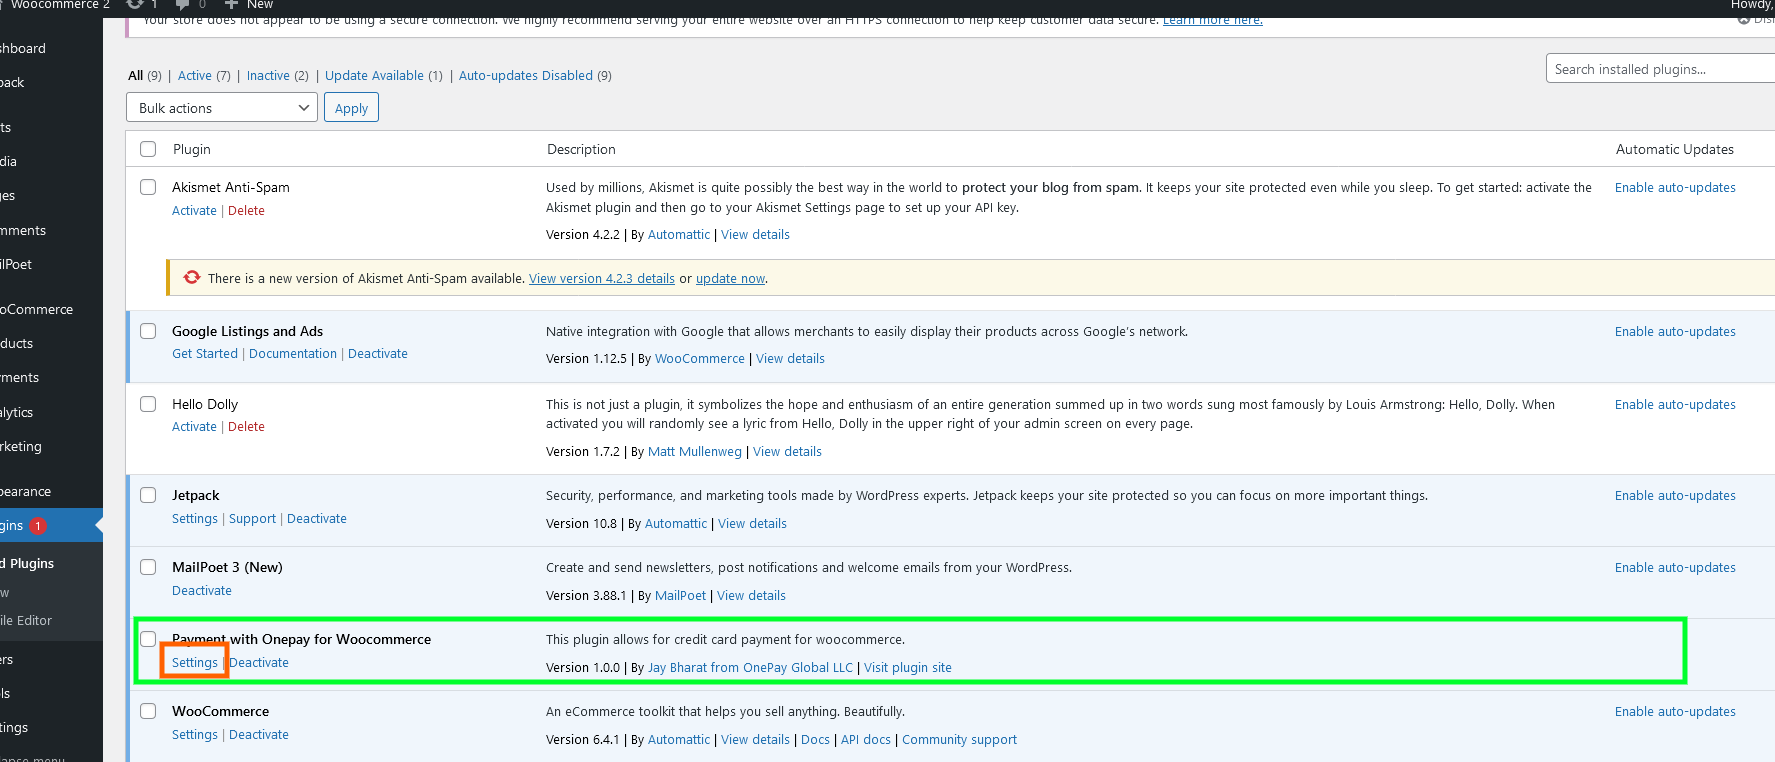This screenshot has height=762, width=1775.
Task: Open Get Started for Google Listings
Action: click(x=205, y=354)
